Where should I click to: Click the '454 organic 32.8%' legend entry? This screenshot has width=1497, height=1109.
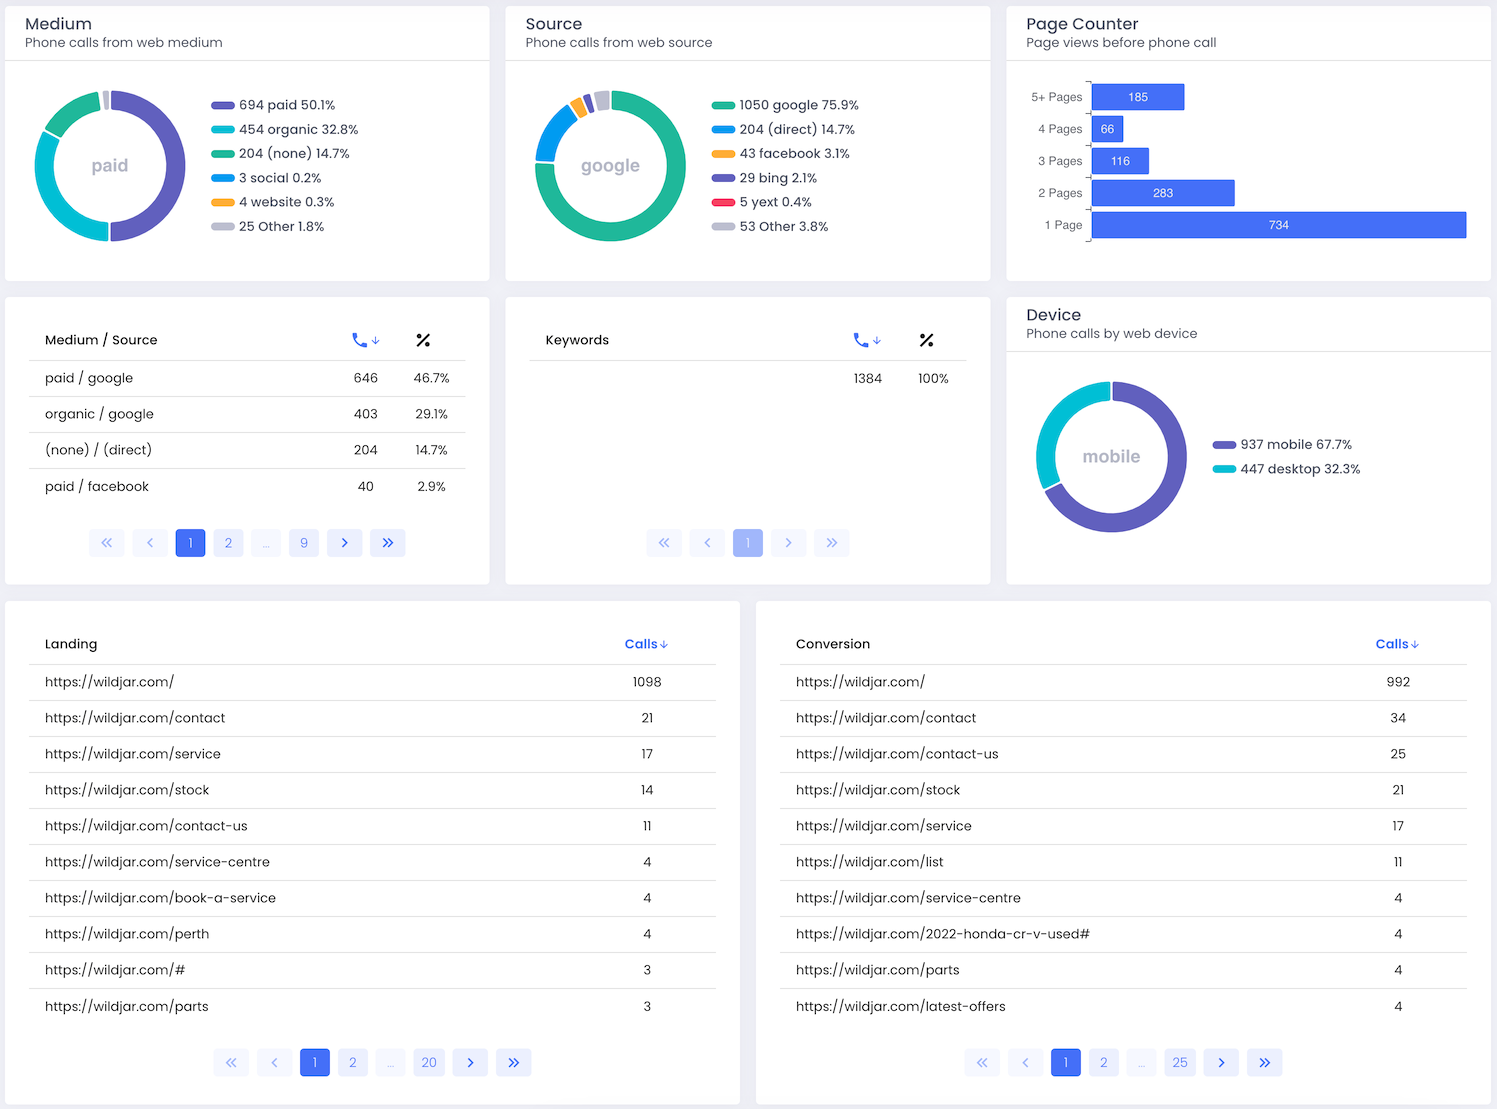click(285, 129)
